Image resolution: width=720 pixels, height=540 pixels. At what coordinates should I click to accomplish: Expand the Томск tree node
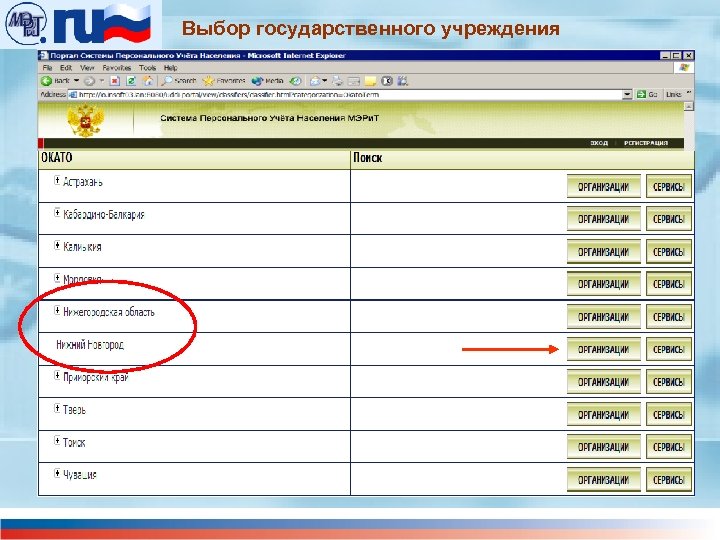click(57, 441)
